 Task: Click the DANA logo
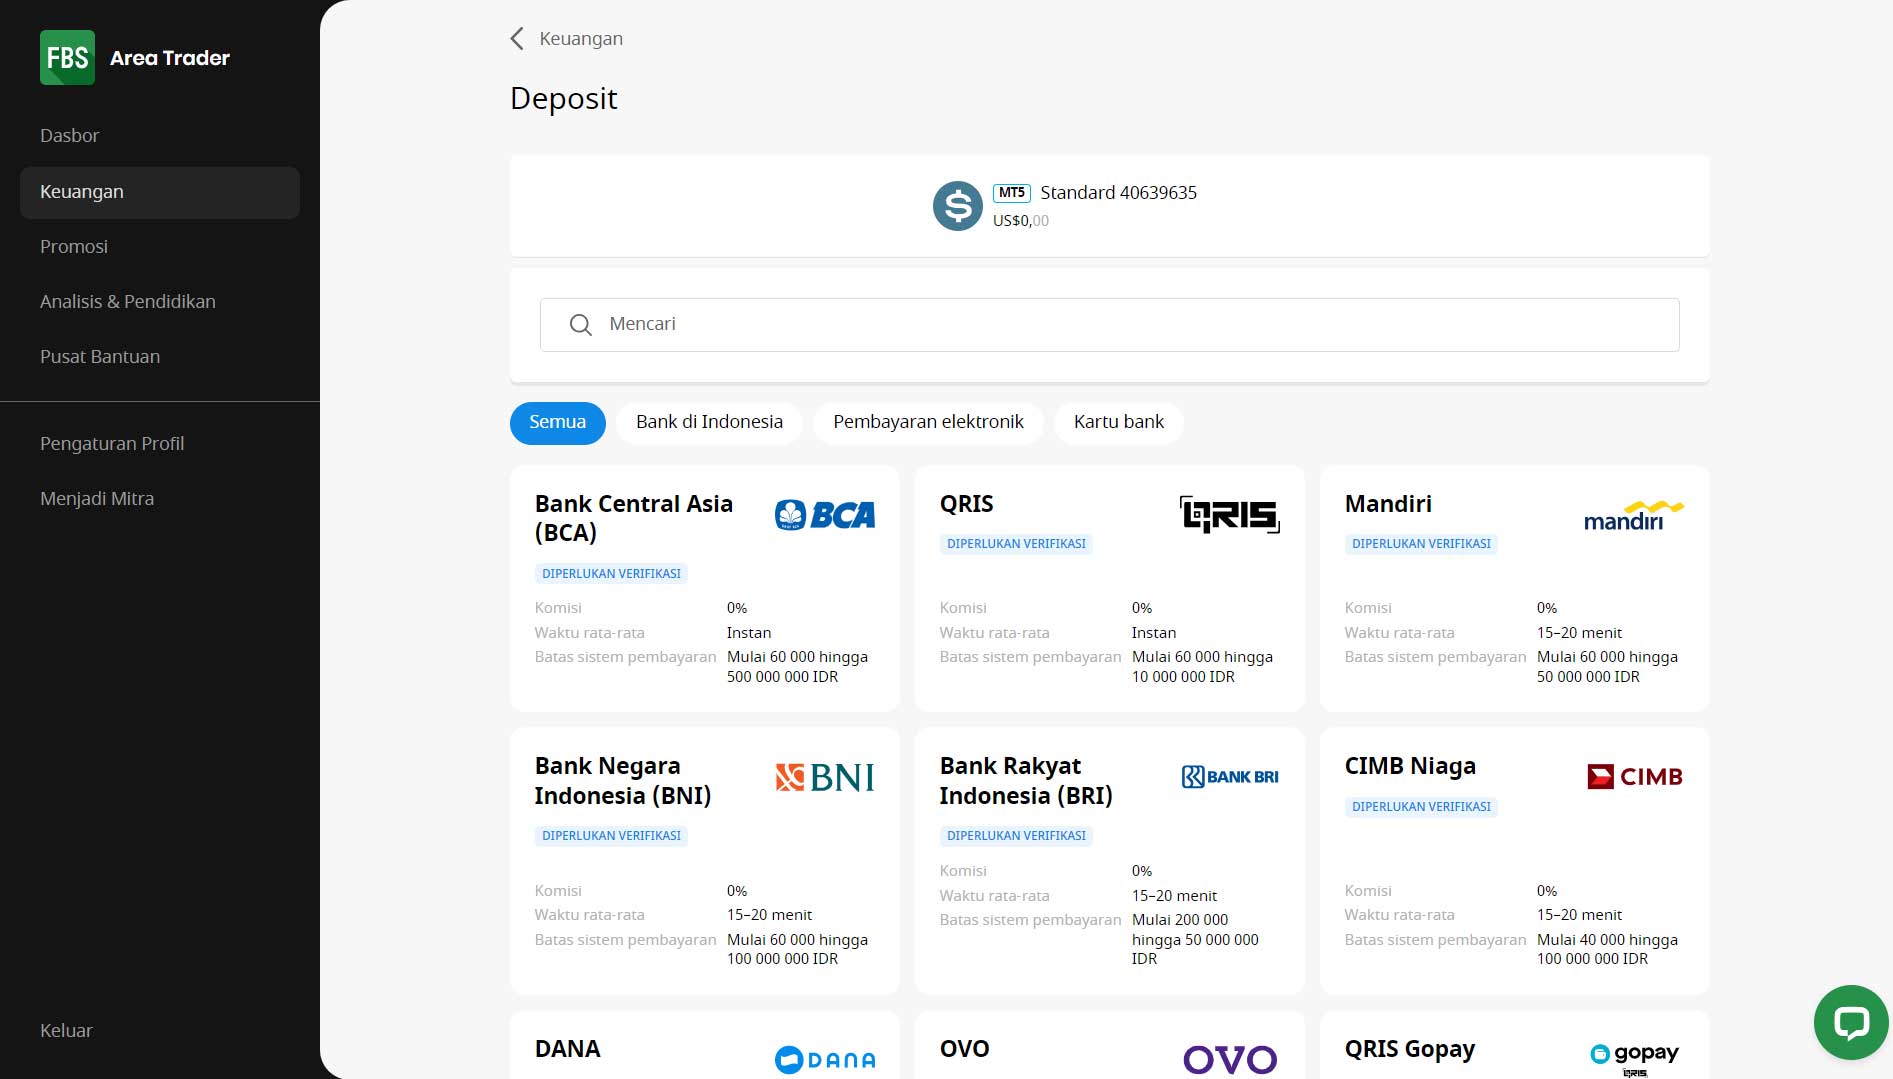point(825,1060)
